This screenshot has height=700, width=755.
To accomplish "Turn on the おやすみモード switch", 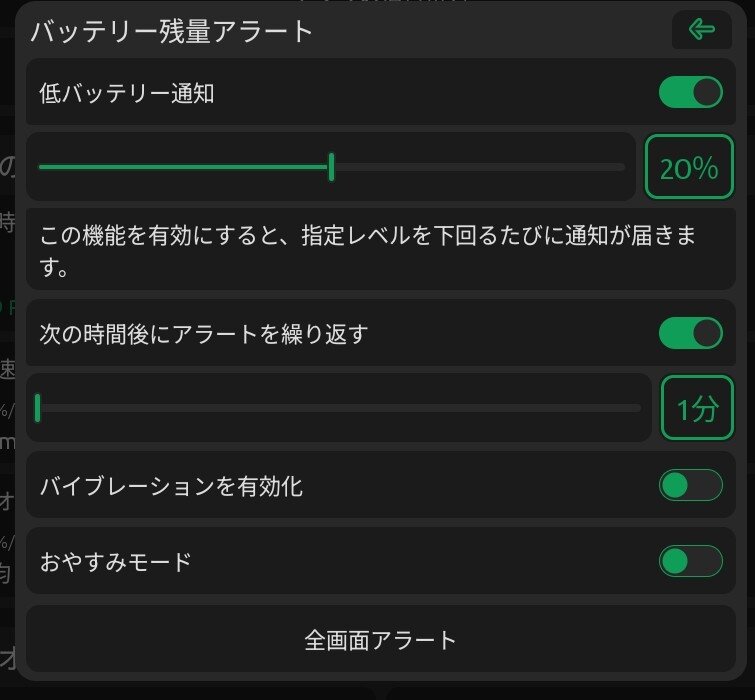I will pos(690,561).
